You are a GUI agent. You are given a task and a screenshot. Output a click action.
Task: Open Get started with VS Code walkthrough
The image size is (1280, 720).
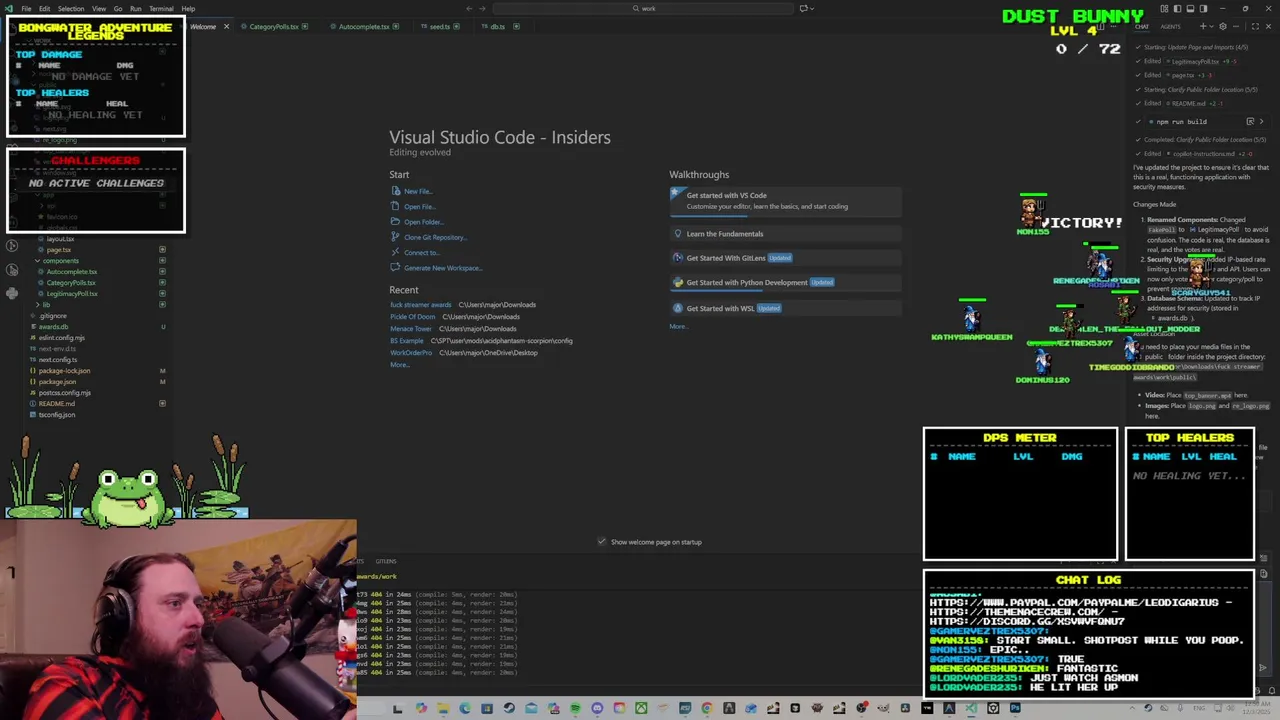(786, 200)
